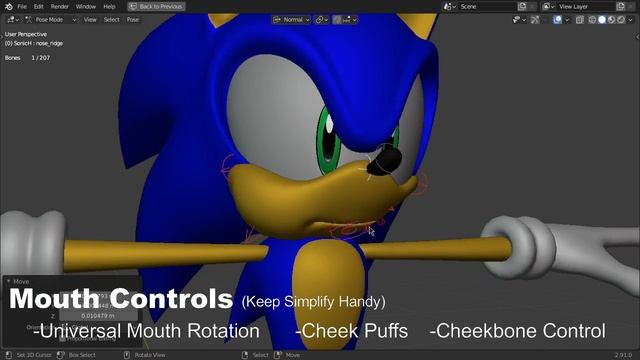The width and height of the screenshot is (640, 360).
Task: Click the Move status bar hint
Action: click(x=287, y=355)
